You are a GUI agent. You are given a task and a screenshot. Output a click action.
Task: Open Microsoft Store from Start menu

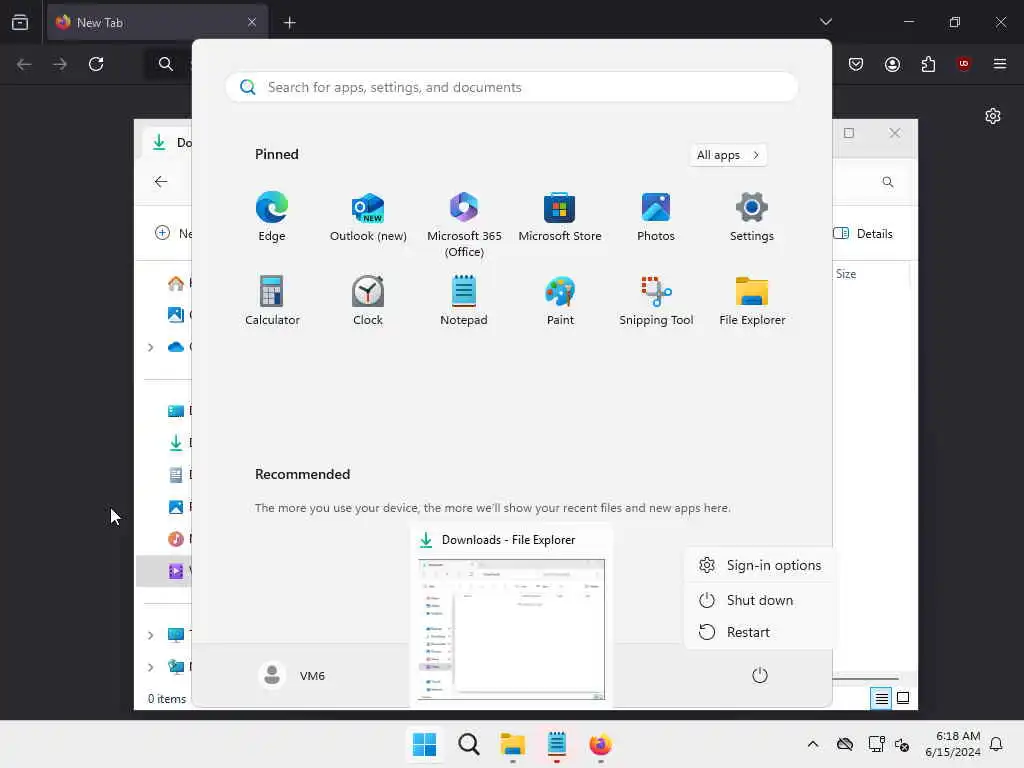pos(560,217)
